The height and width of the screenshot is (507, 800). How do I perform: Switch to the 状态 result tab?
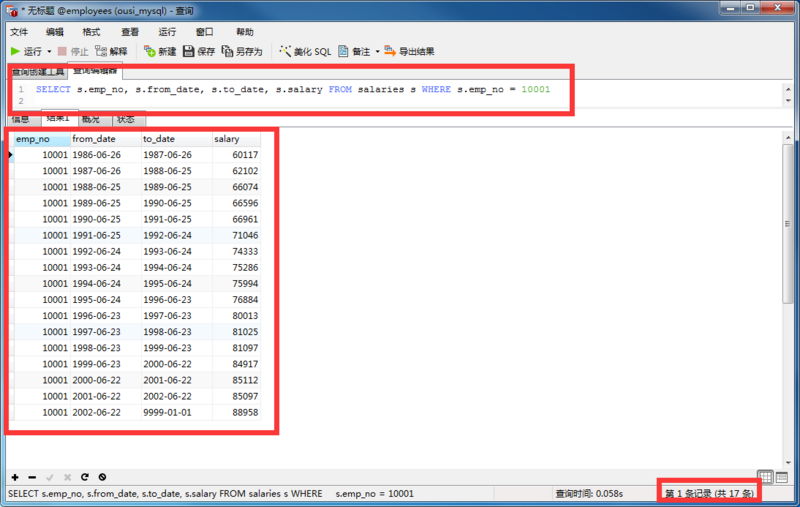tap(124, 119)
